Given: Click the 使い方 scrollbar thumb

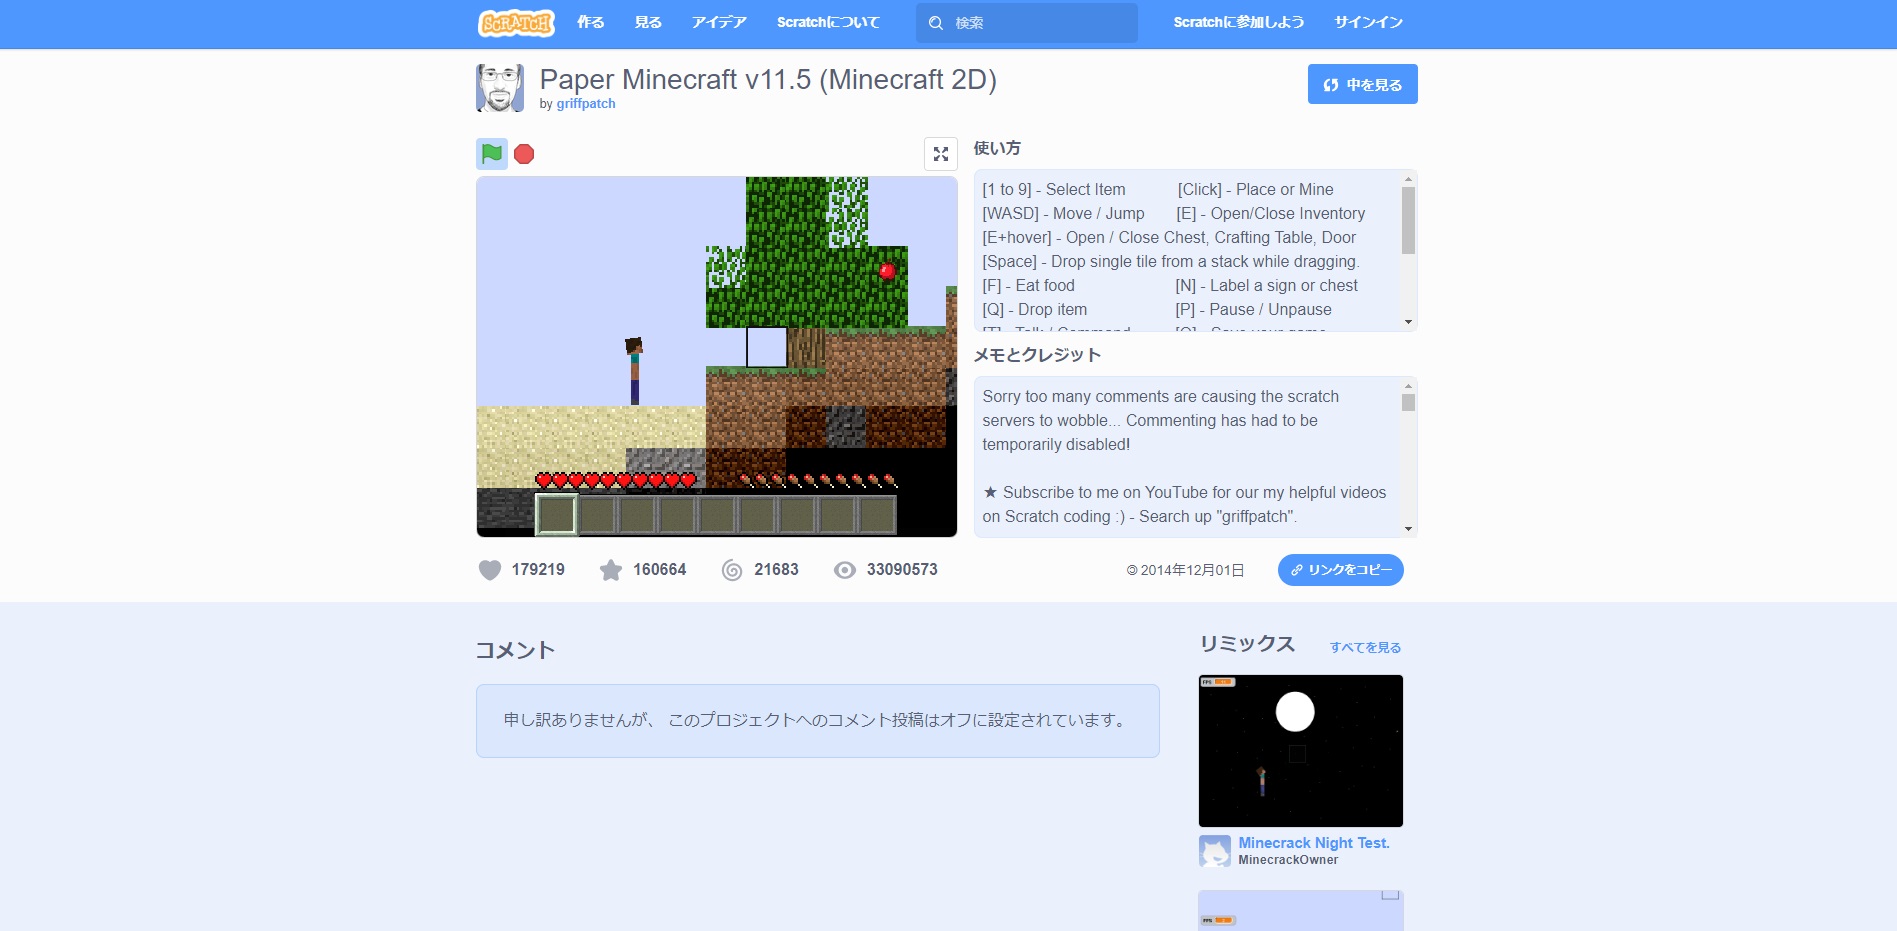Looking at the screenshot, I should (1408, 221).
